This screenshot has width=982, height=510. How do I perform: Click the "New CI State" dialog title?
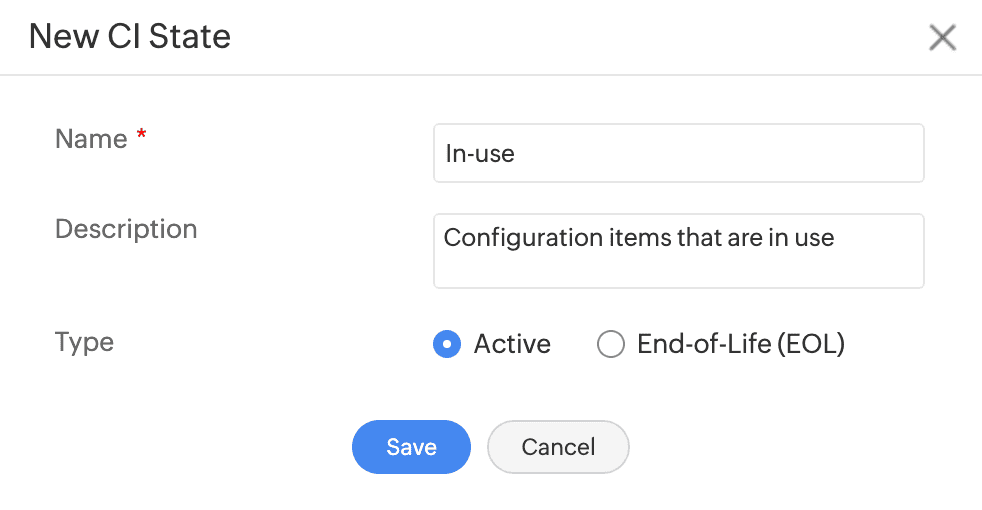click(x=130, y=37)
